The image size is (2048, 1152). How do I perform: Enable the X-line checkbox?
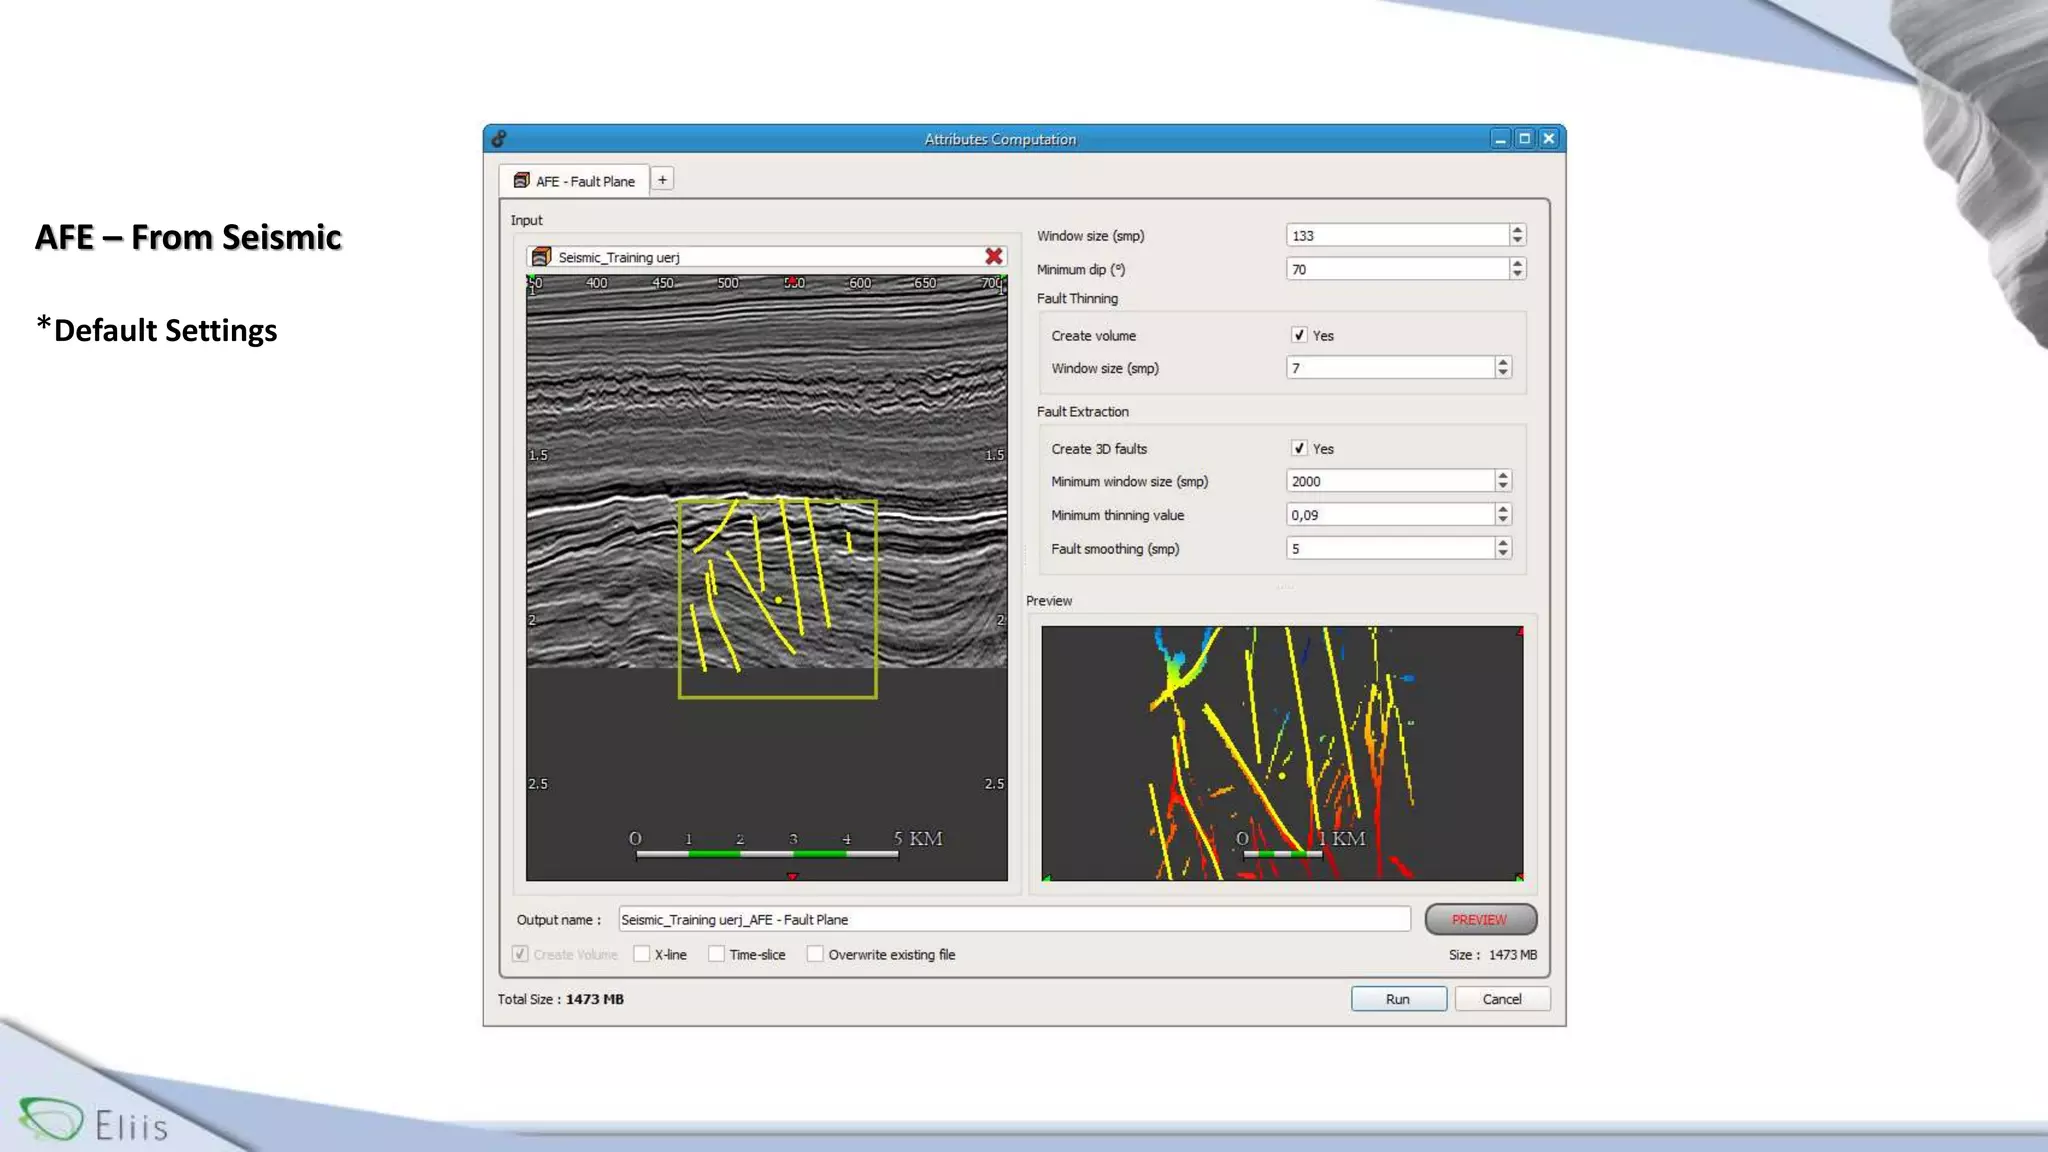coord(642,954)
